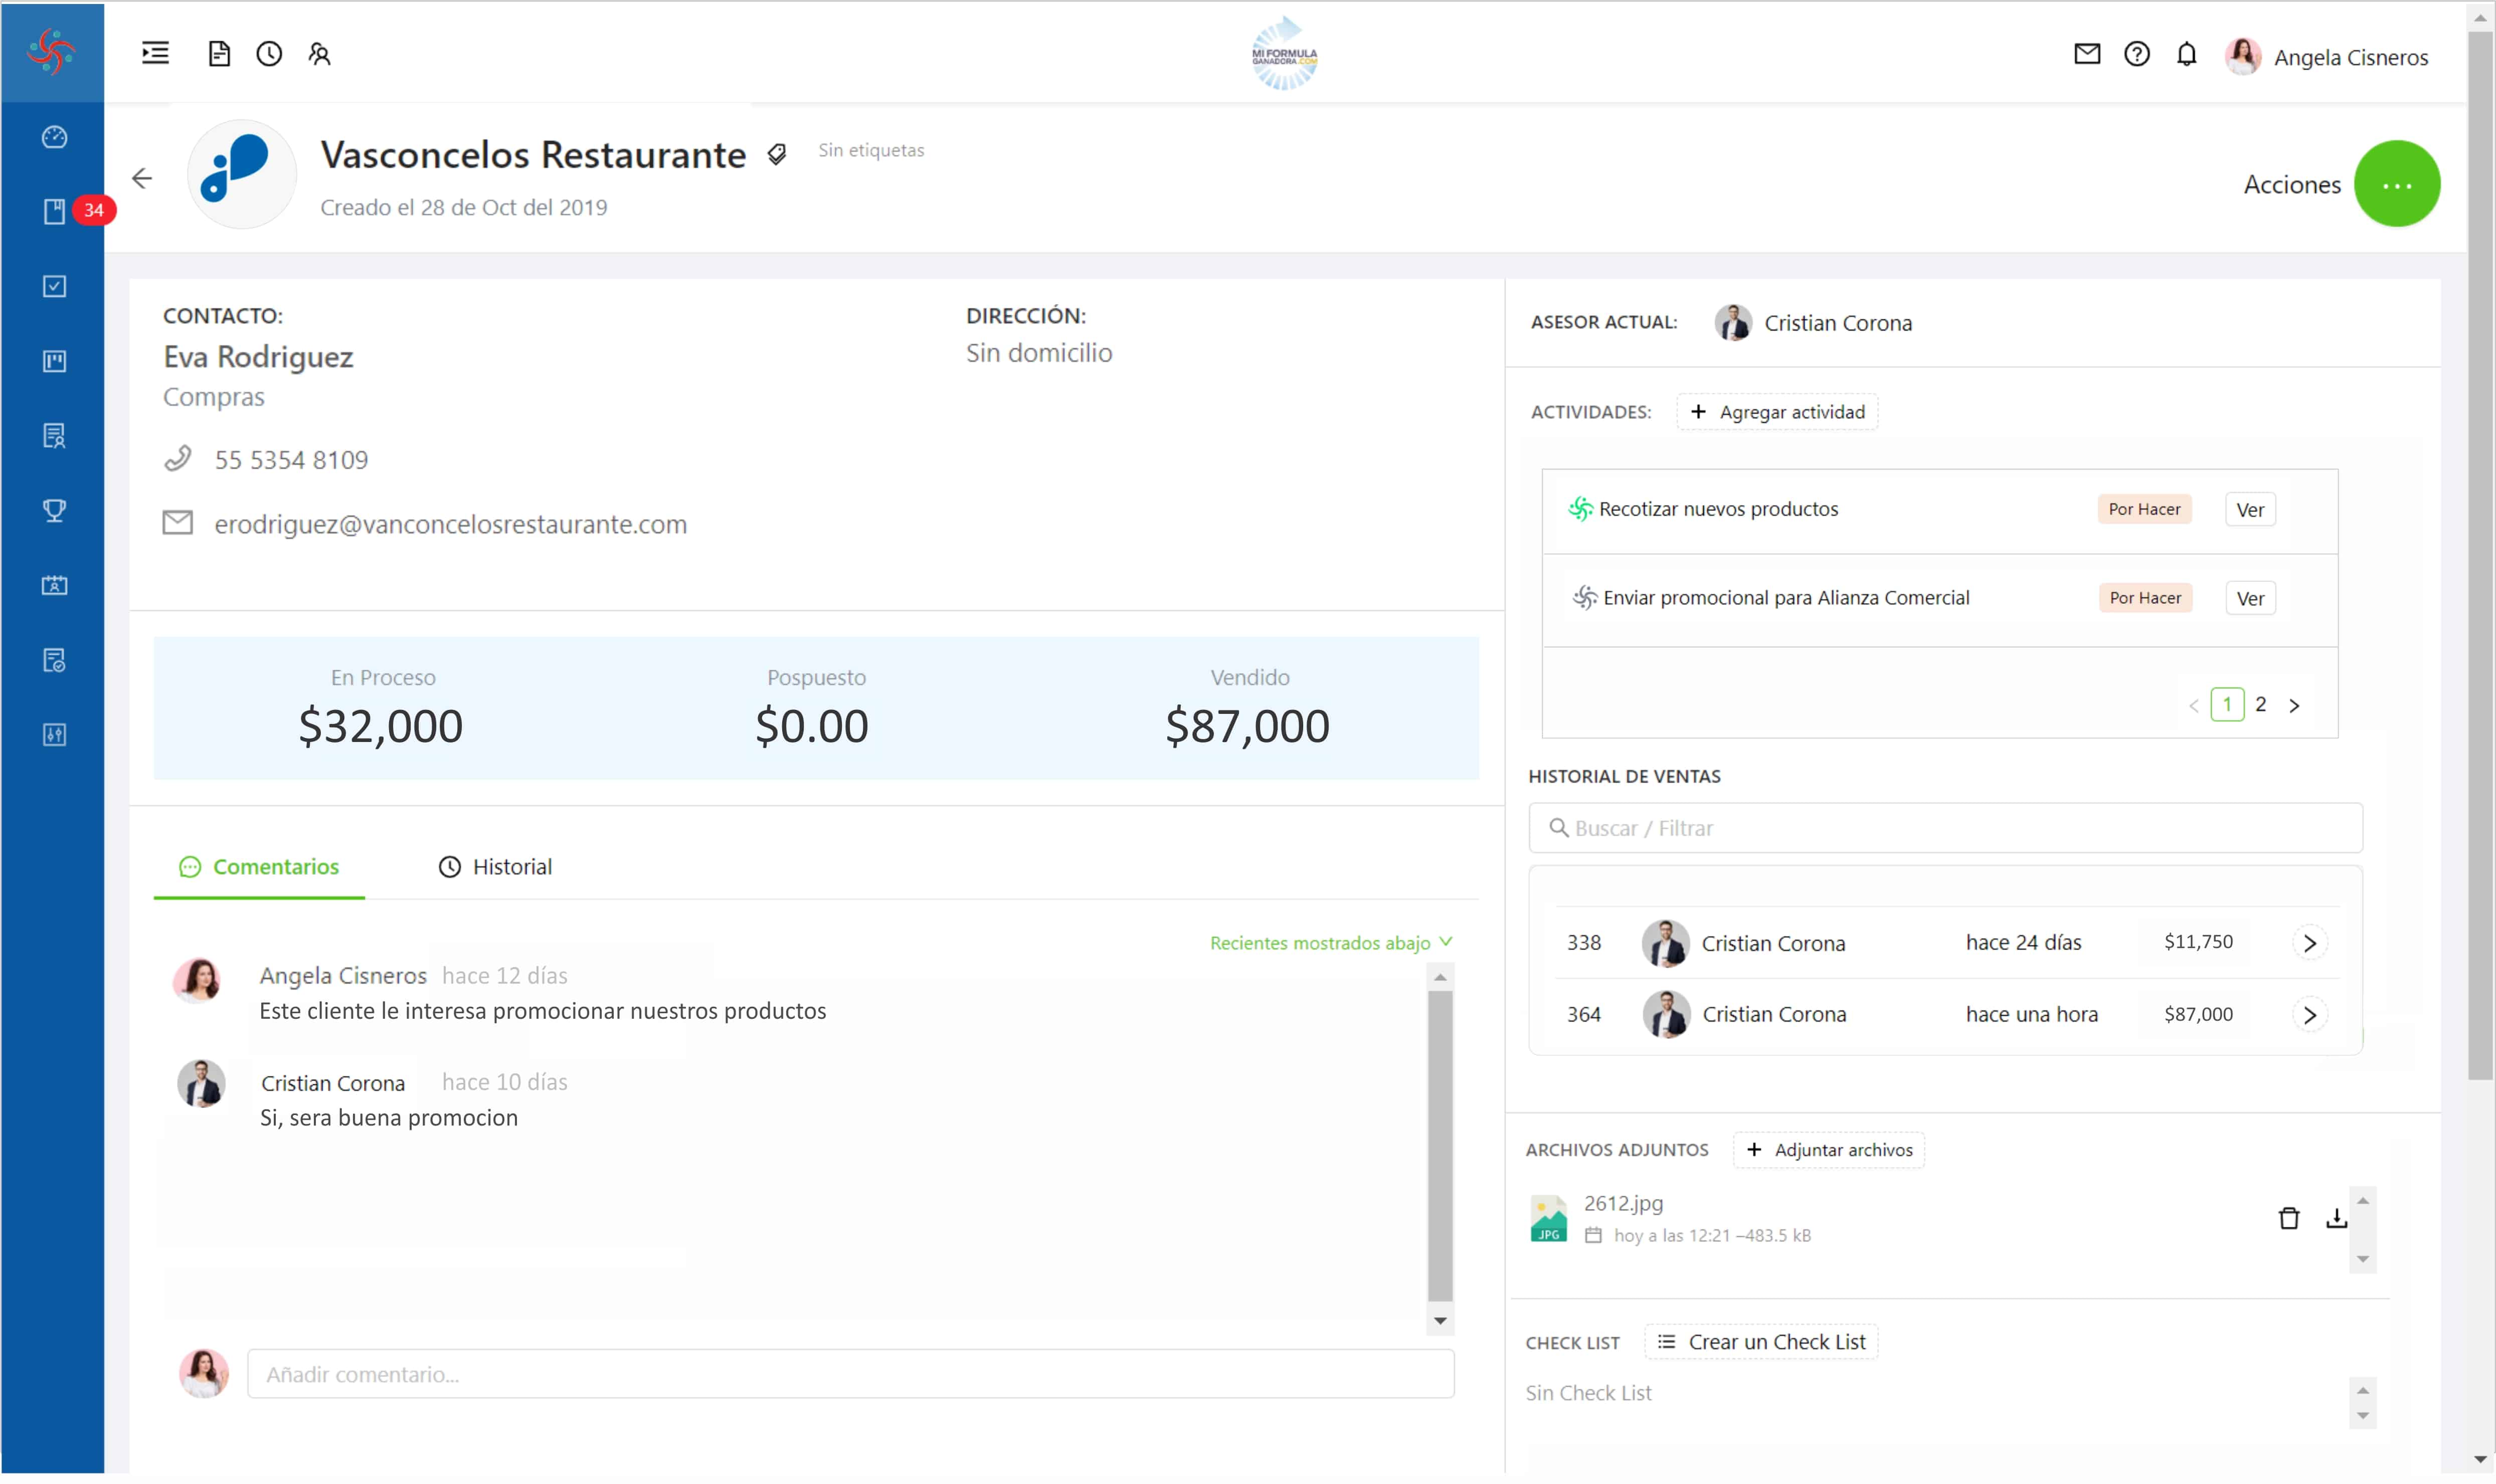Click the Eva Rodriguez contact name

coord(258,357)
